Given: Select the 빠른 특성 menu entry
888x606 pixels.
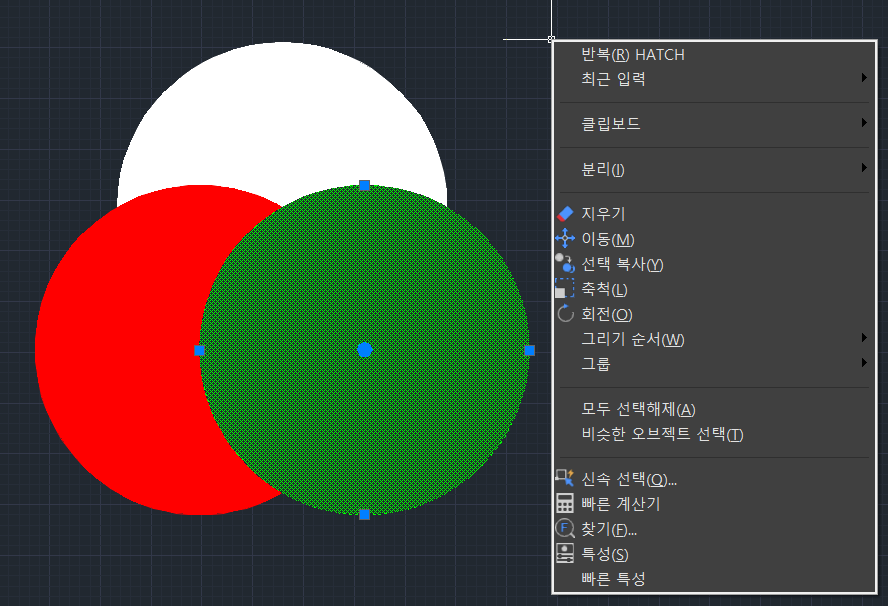Looking at the screenshot, I should click(x=714, y=579).
